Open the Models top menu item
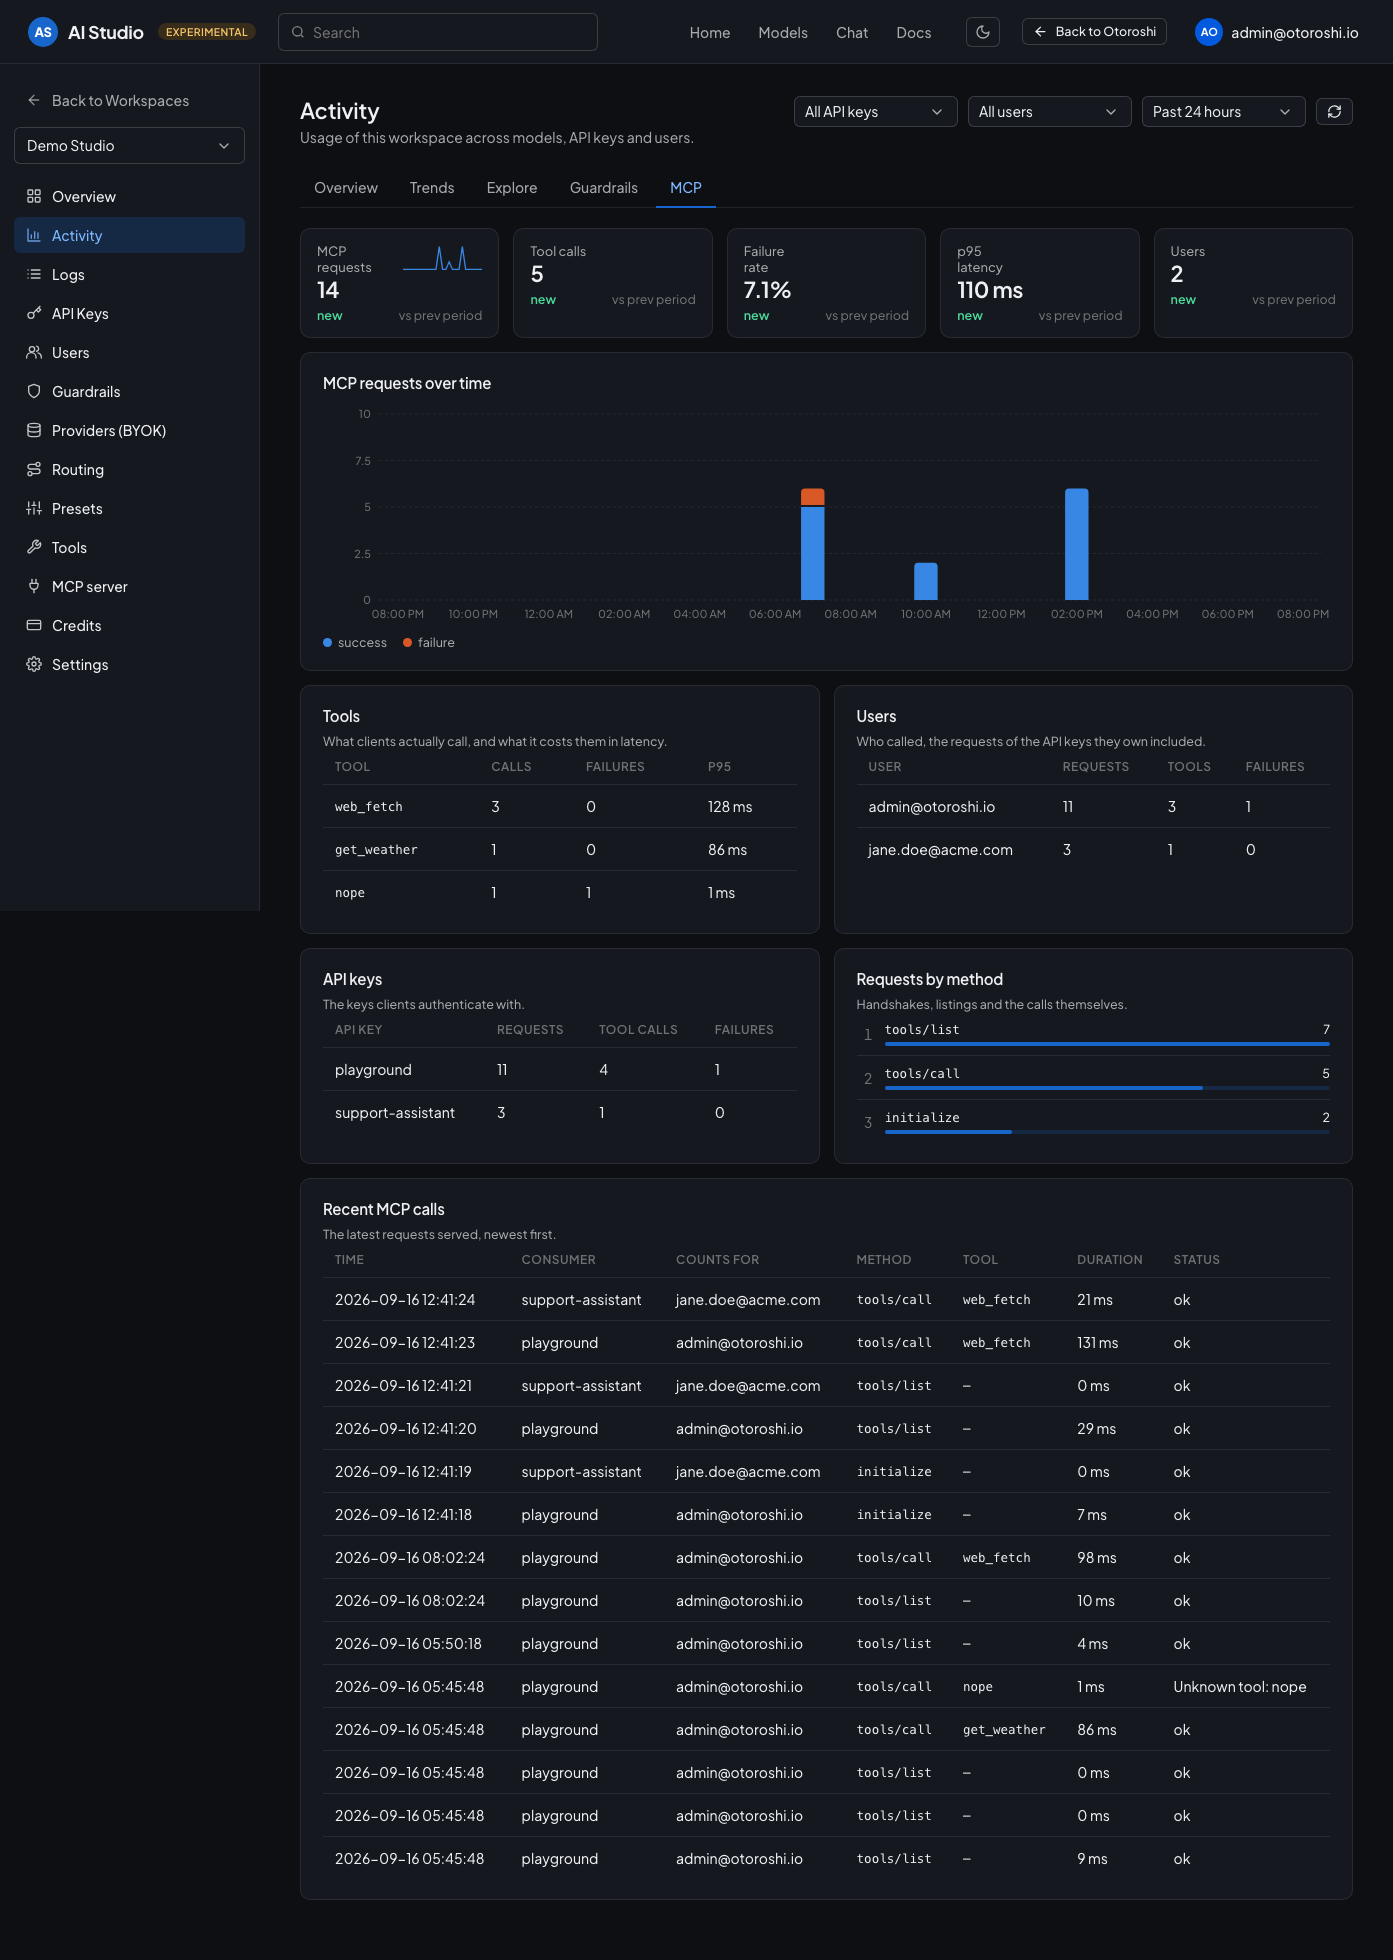 [783, 32]
